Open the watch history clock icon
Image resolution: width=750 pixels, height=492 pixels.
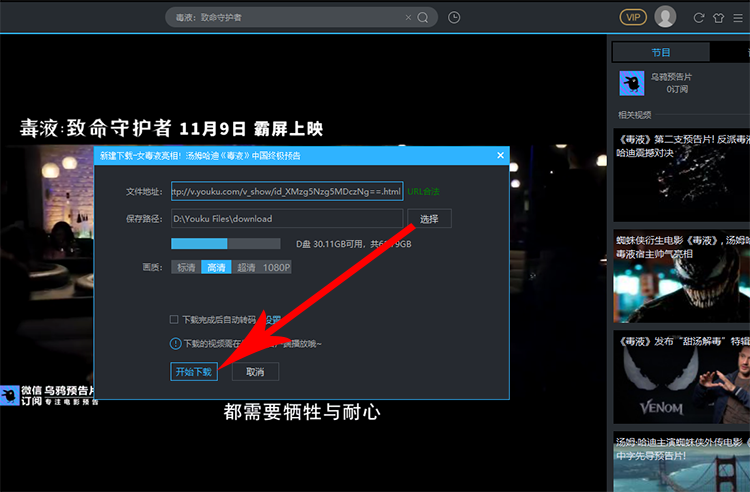click(454, 18)
